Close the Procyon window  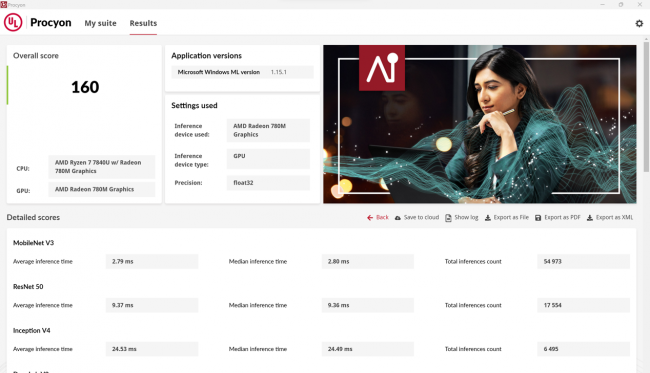coord(640,5)
